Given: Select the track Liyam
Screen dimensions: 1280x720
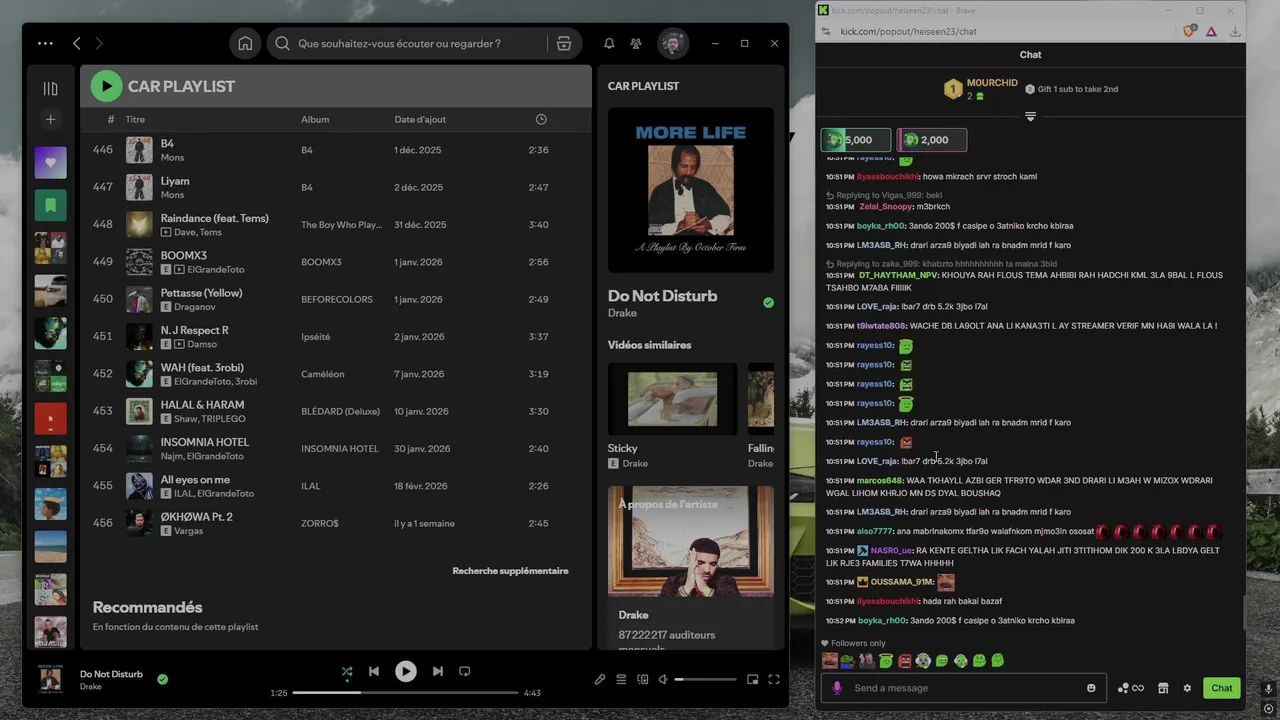Looking at the screenshot, I should [x=336, y=187].
